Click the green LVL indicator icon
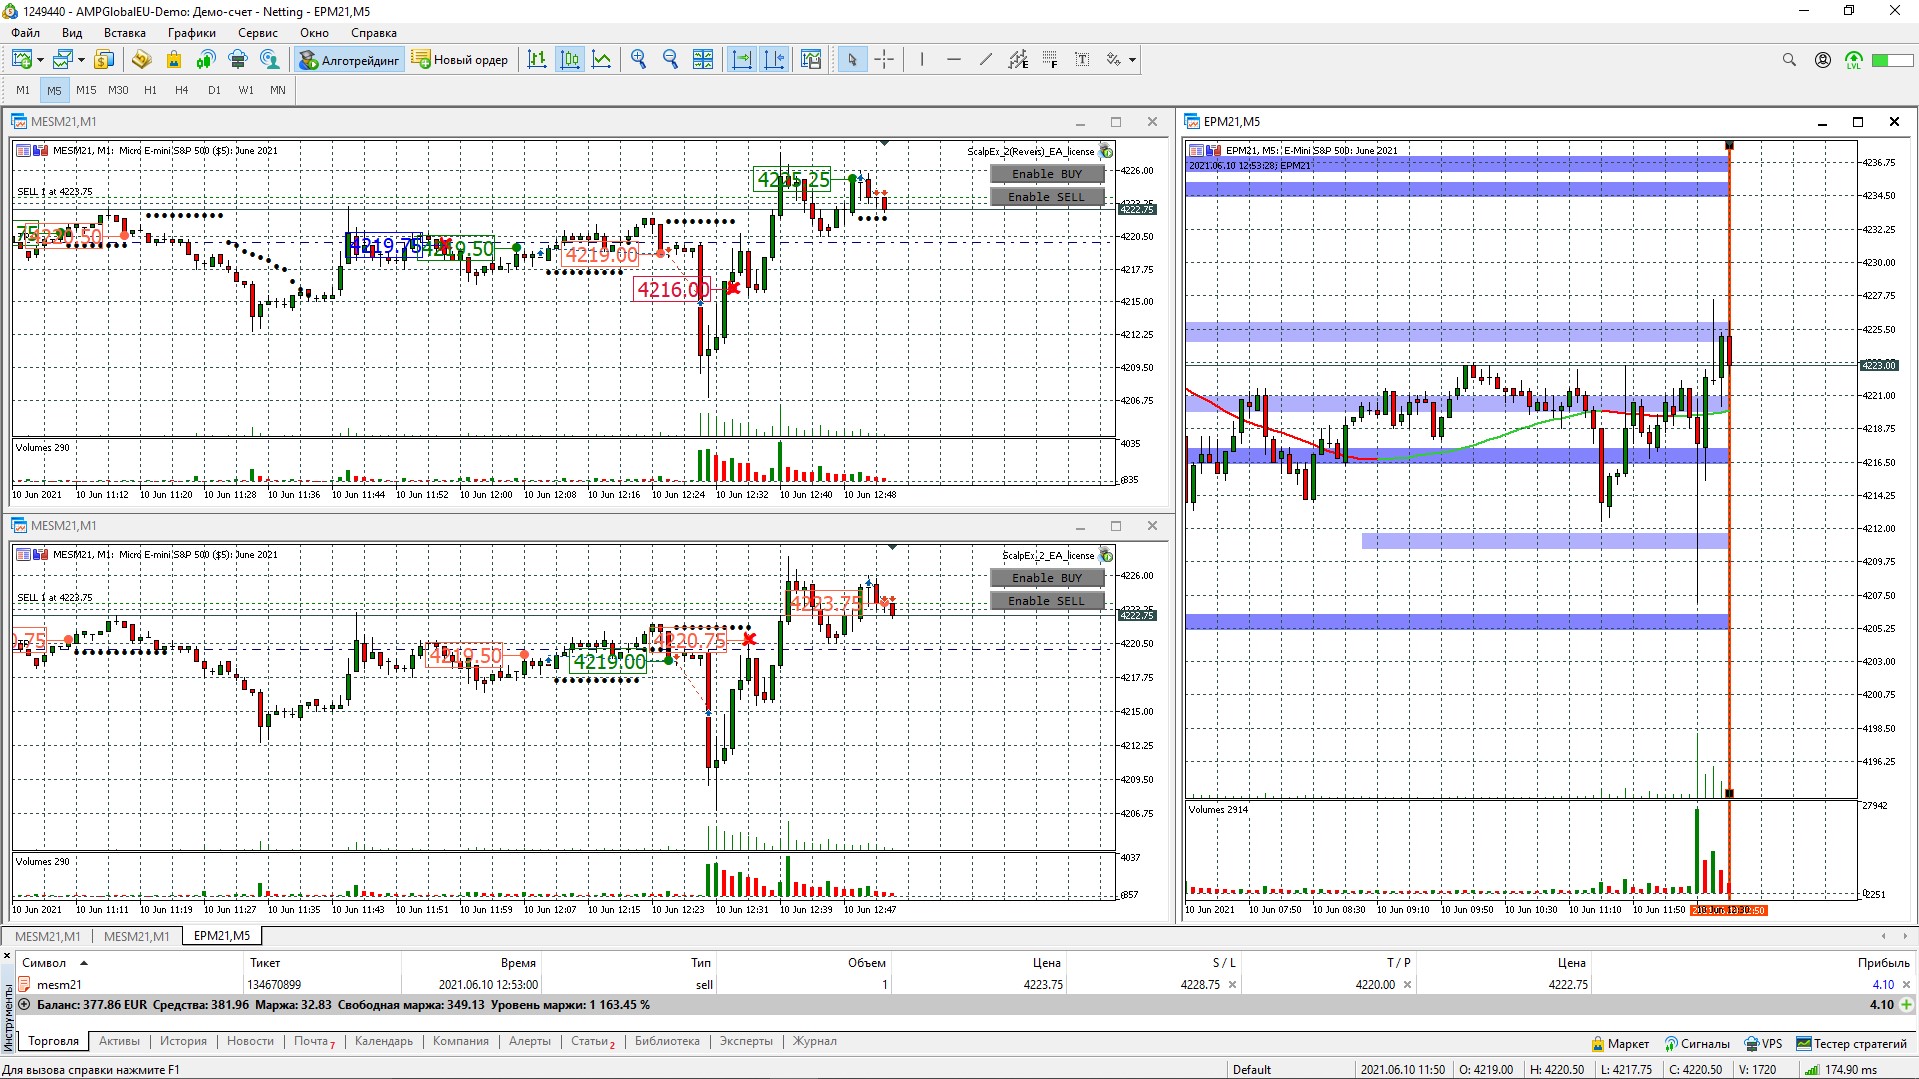The image size is (1919, 1079). click(1854, 61)
